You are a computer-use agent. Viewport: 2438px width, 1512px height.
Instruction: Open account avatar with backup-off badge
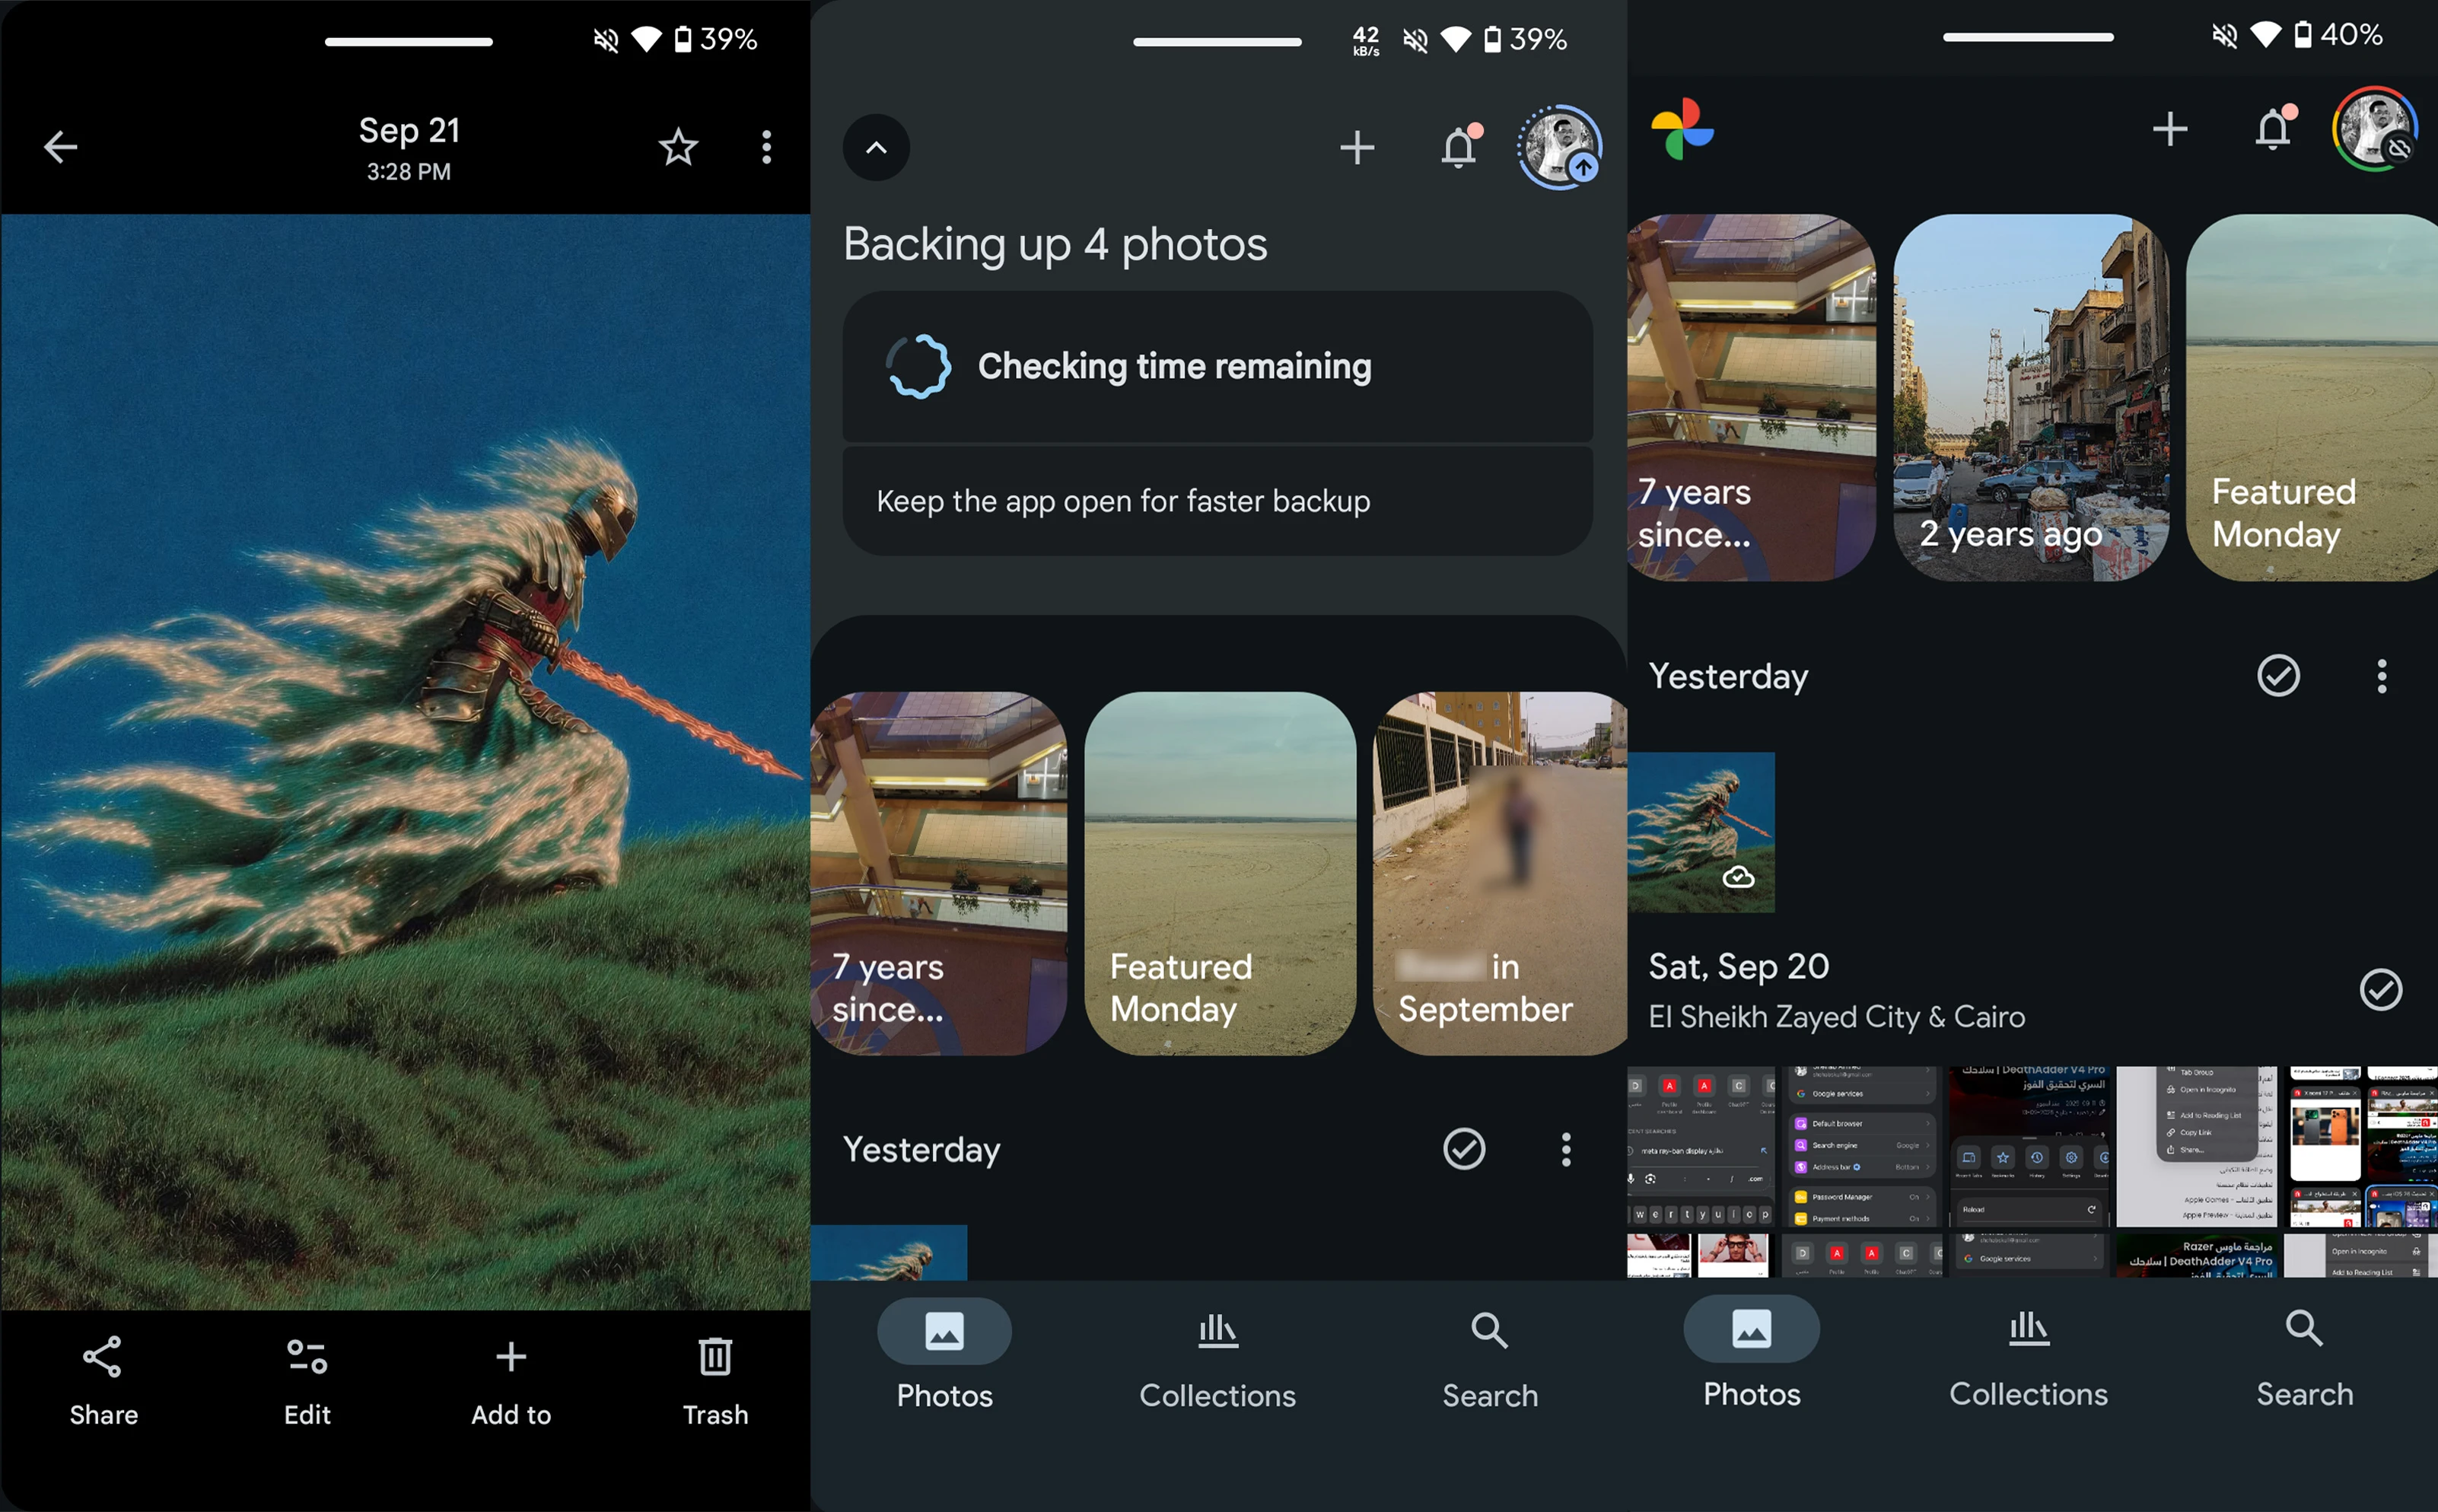[2375, 129]
